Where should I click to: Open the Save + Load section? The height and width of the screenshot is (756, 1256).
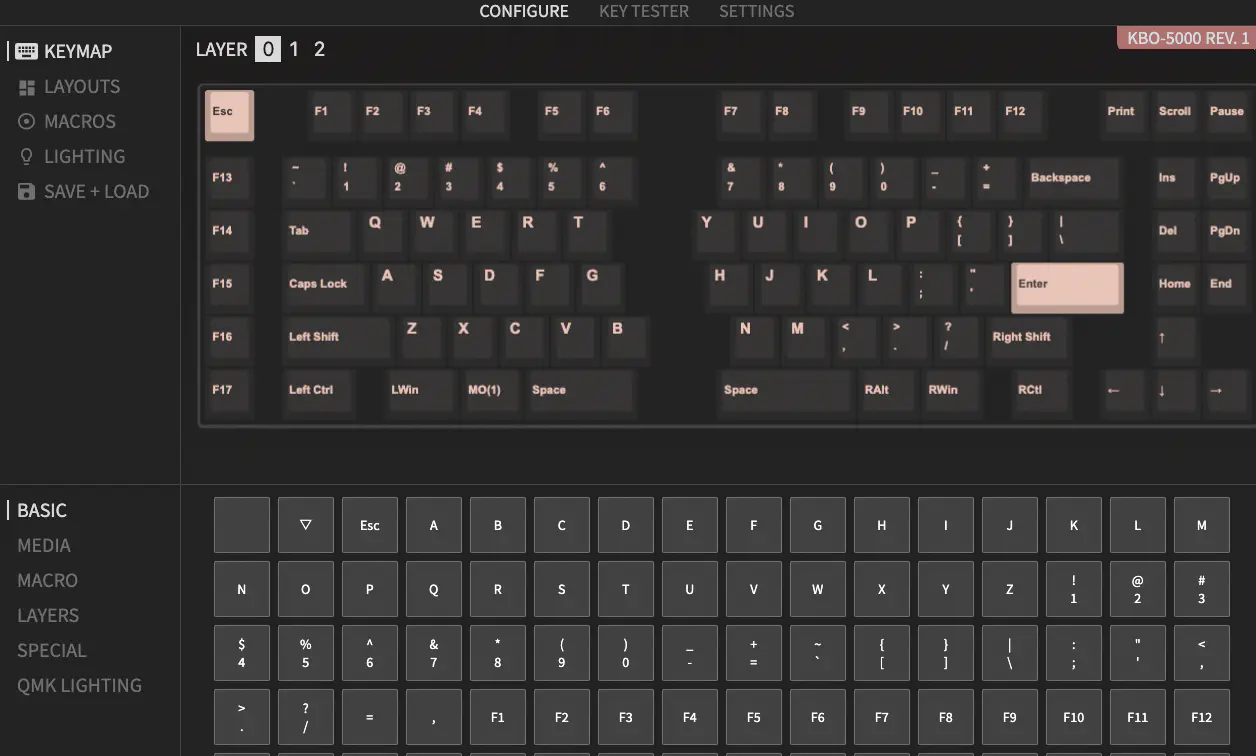(96, 192)
